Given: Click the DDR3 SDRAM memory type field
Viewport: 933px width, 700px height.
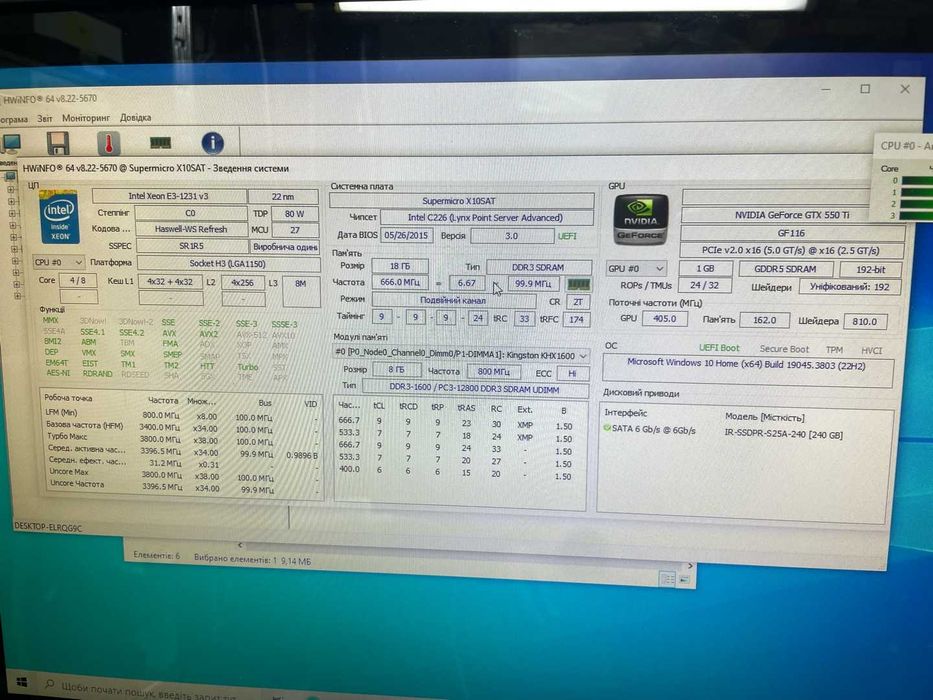Looking at the screenshot, I should [539, 267].
